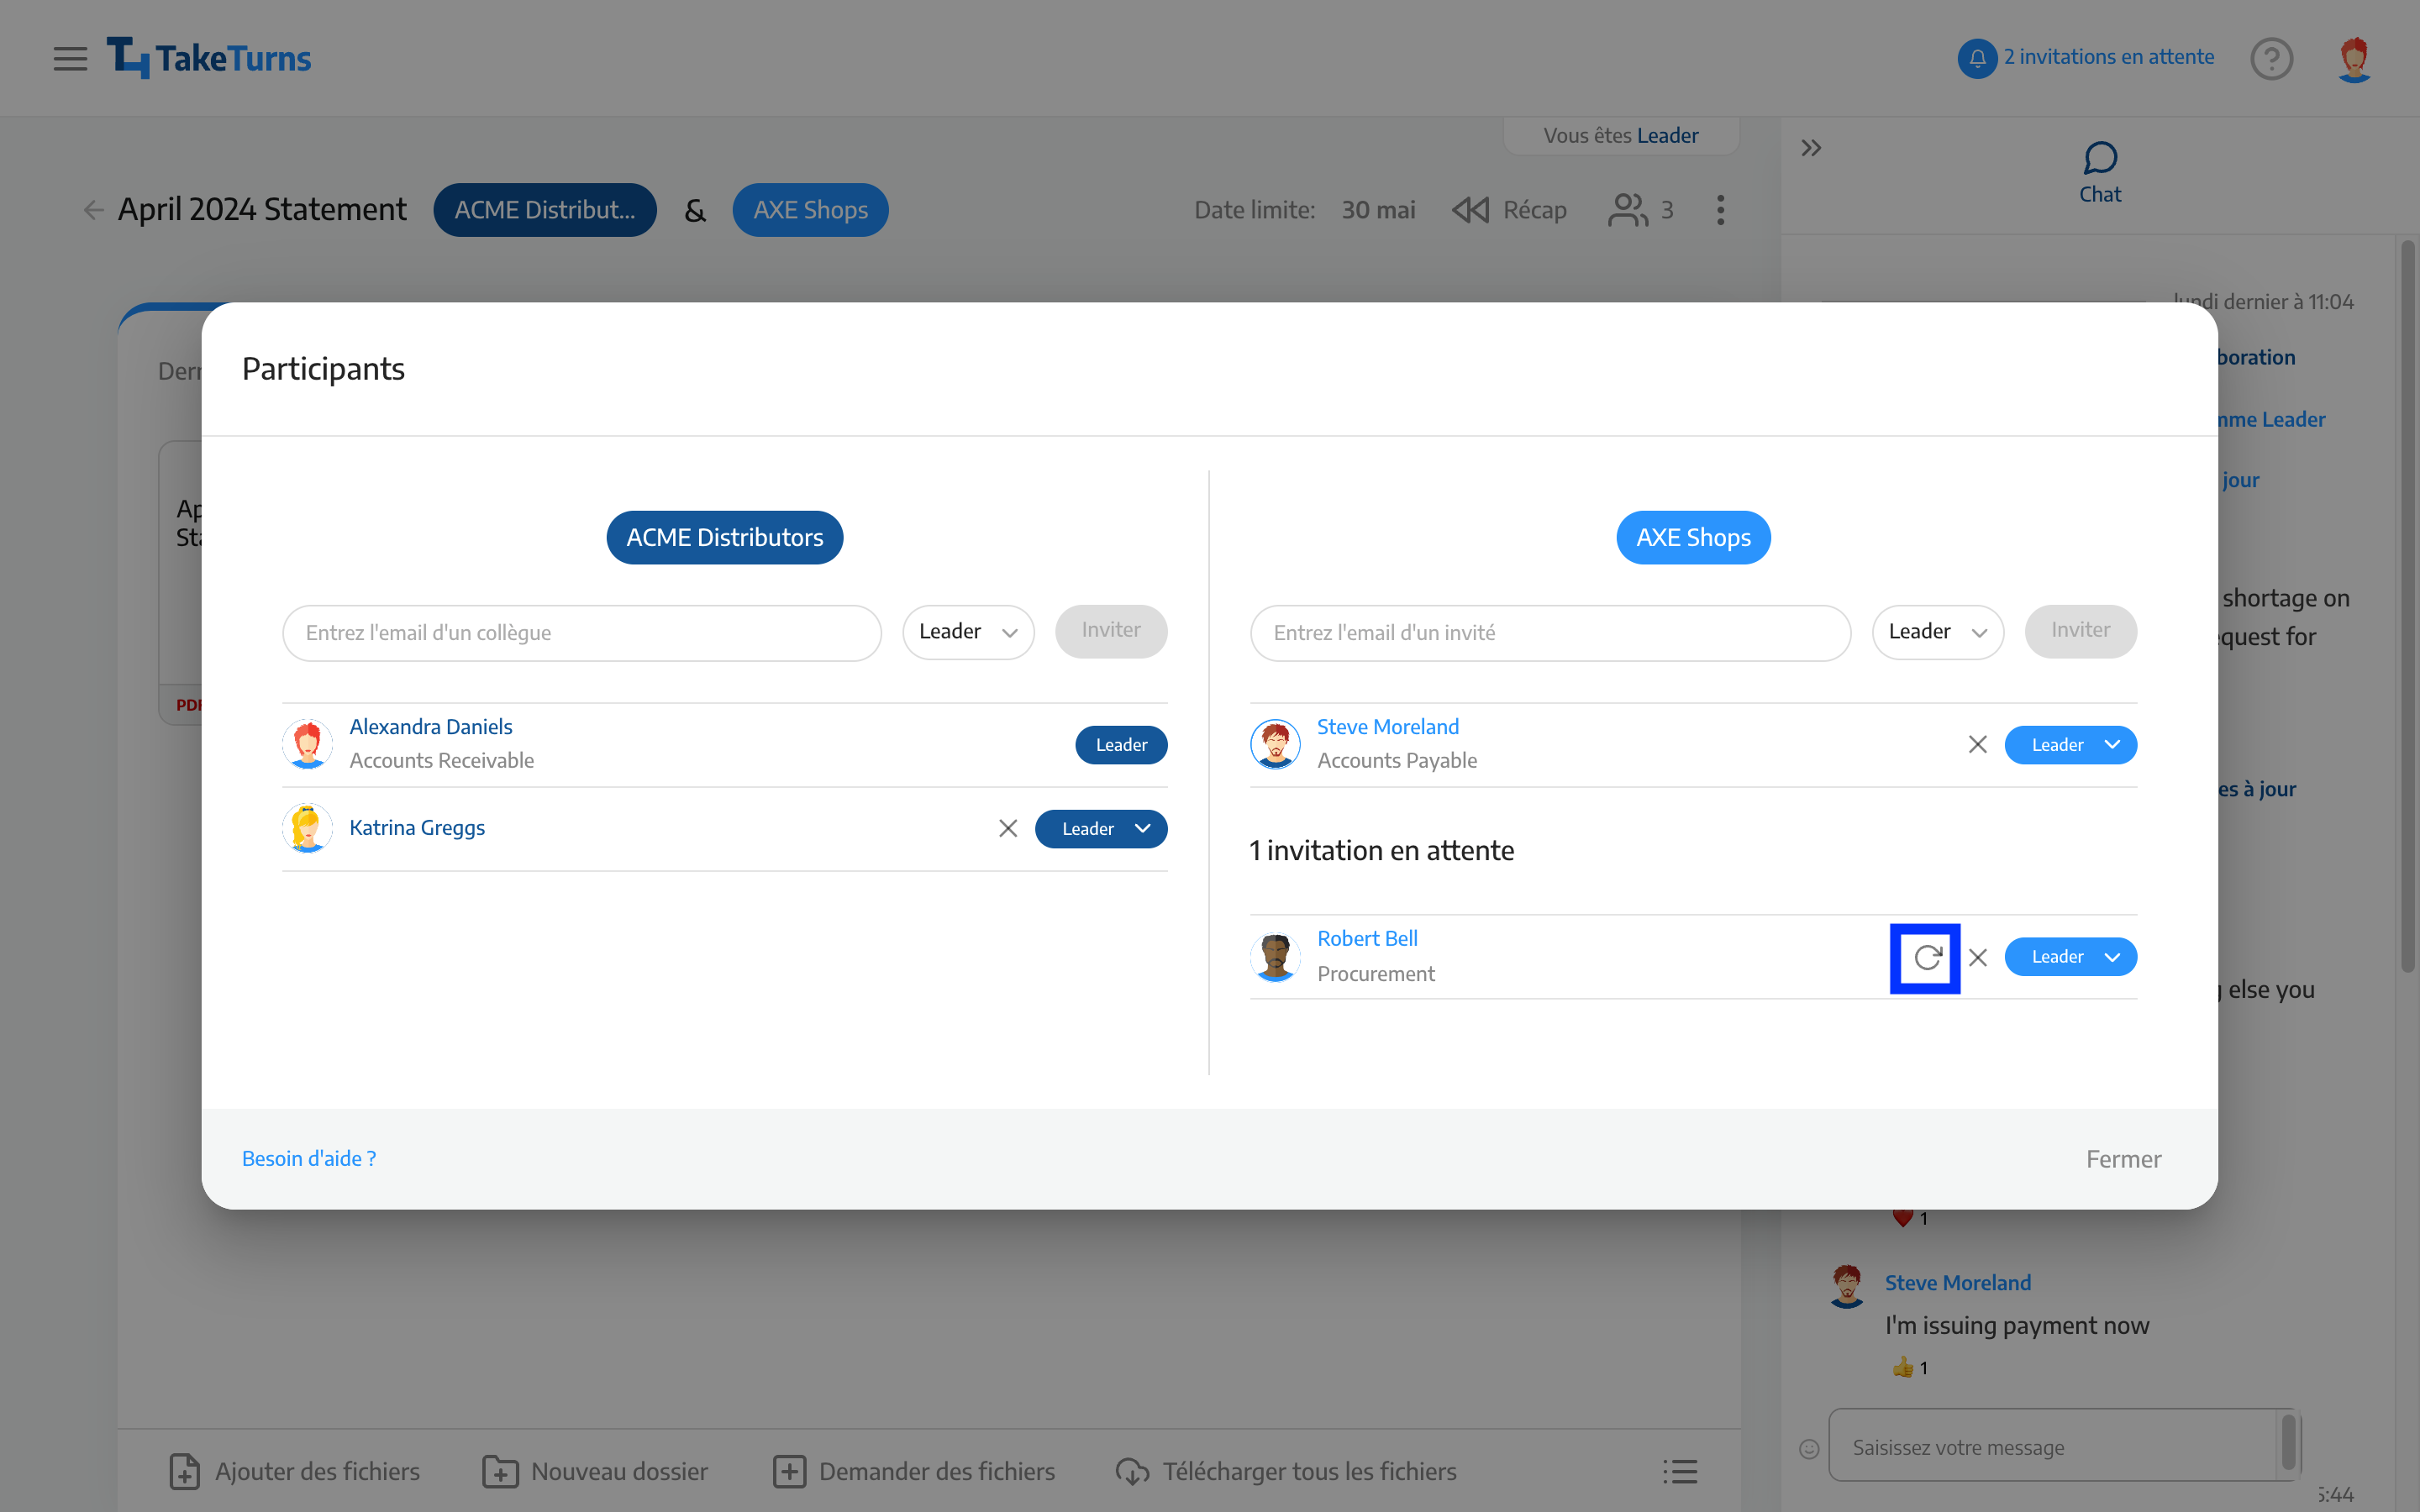The image size is (2420, 1512).
Task: Open Katrina Greggs' Leader role dropdown
Action: [x=1101, y=829]
